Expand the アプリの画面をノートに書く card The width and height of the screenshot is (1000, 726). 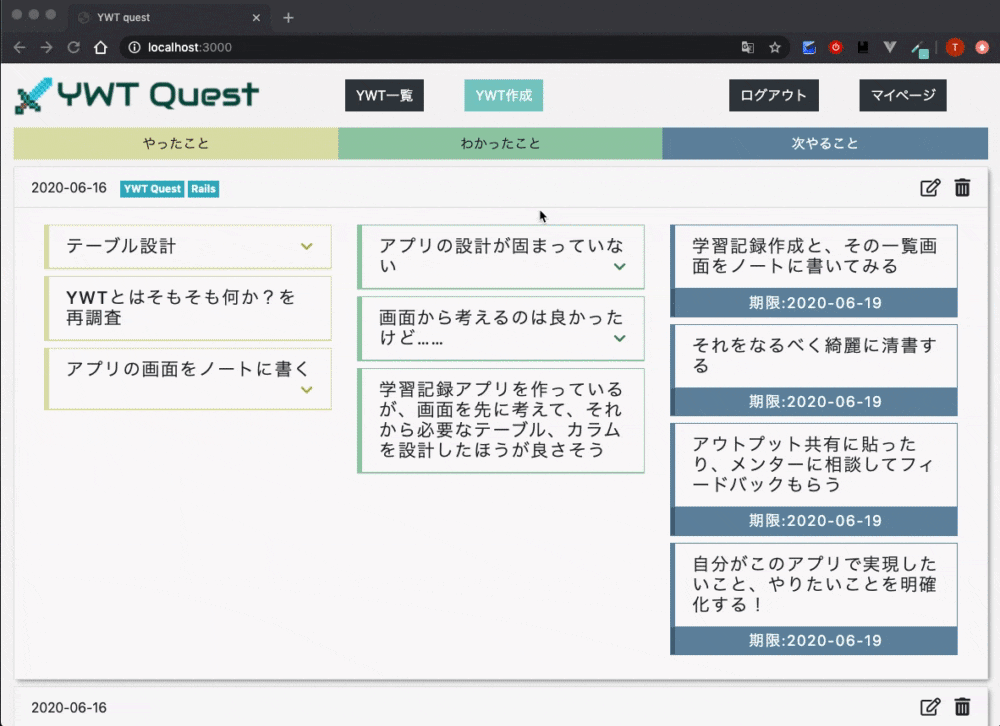(307, 392)
